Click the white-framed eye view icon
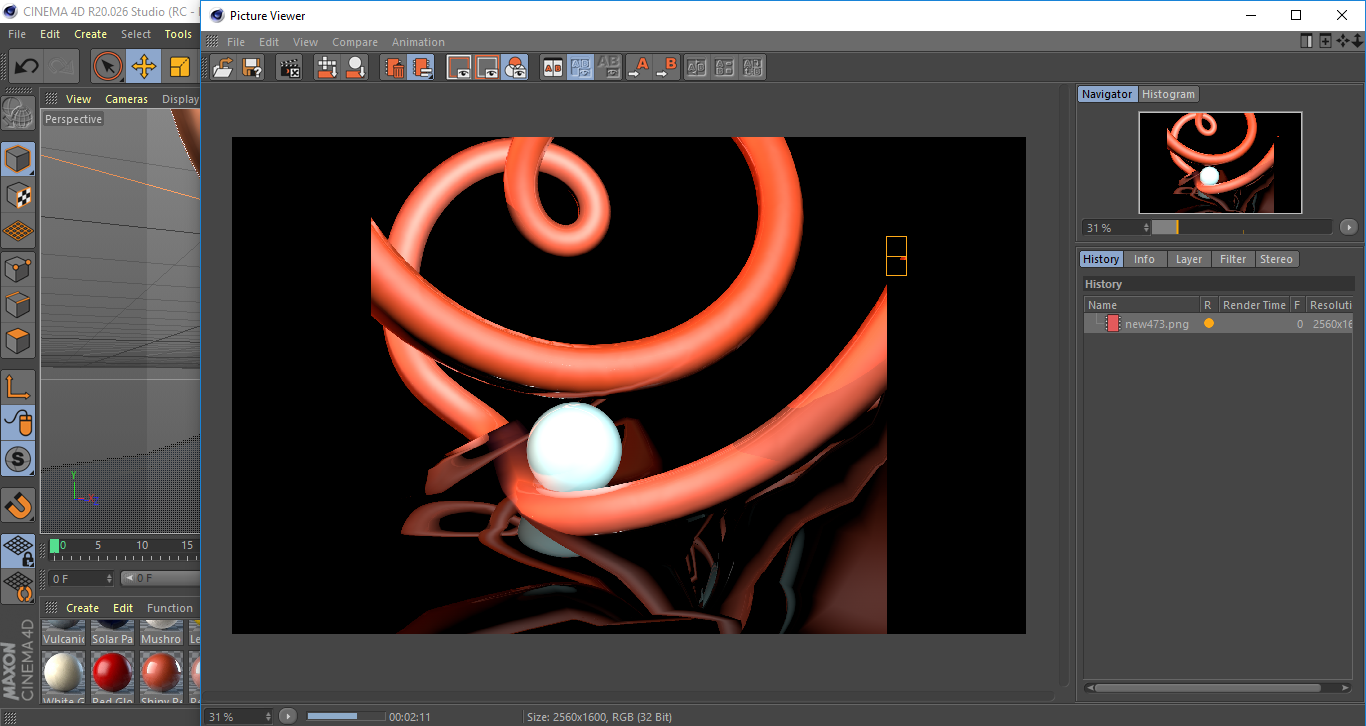Viewport: 1366px width, 726px height. click(x=459, y=68)
